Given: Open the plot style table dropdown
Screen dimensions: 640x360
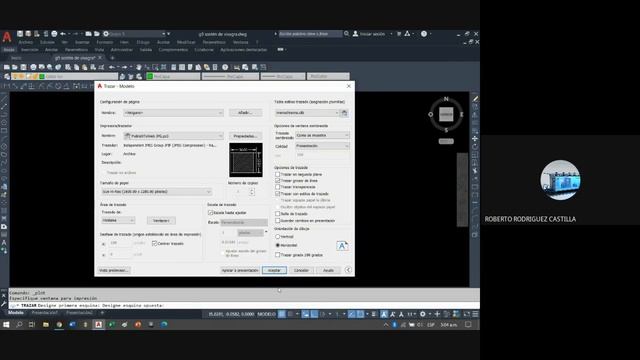Looking at the screenshot, I should tap(307, 113).
